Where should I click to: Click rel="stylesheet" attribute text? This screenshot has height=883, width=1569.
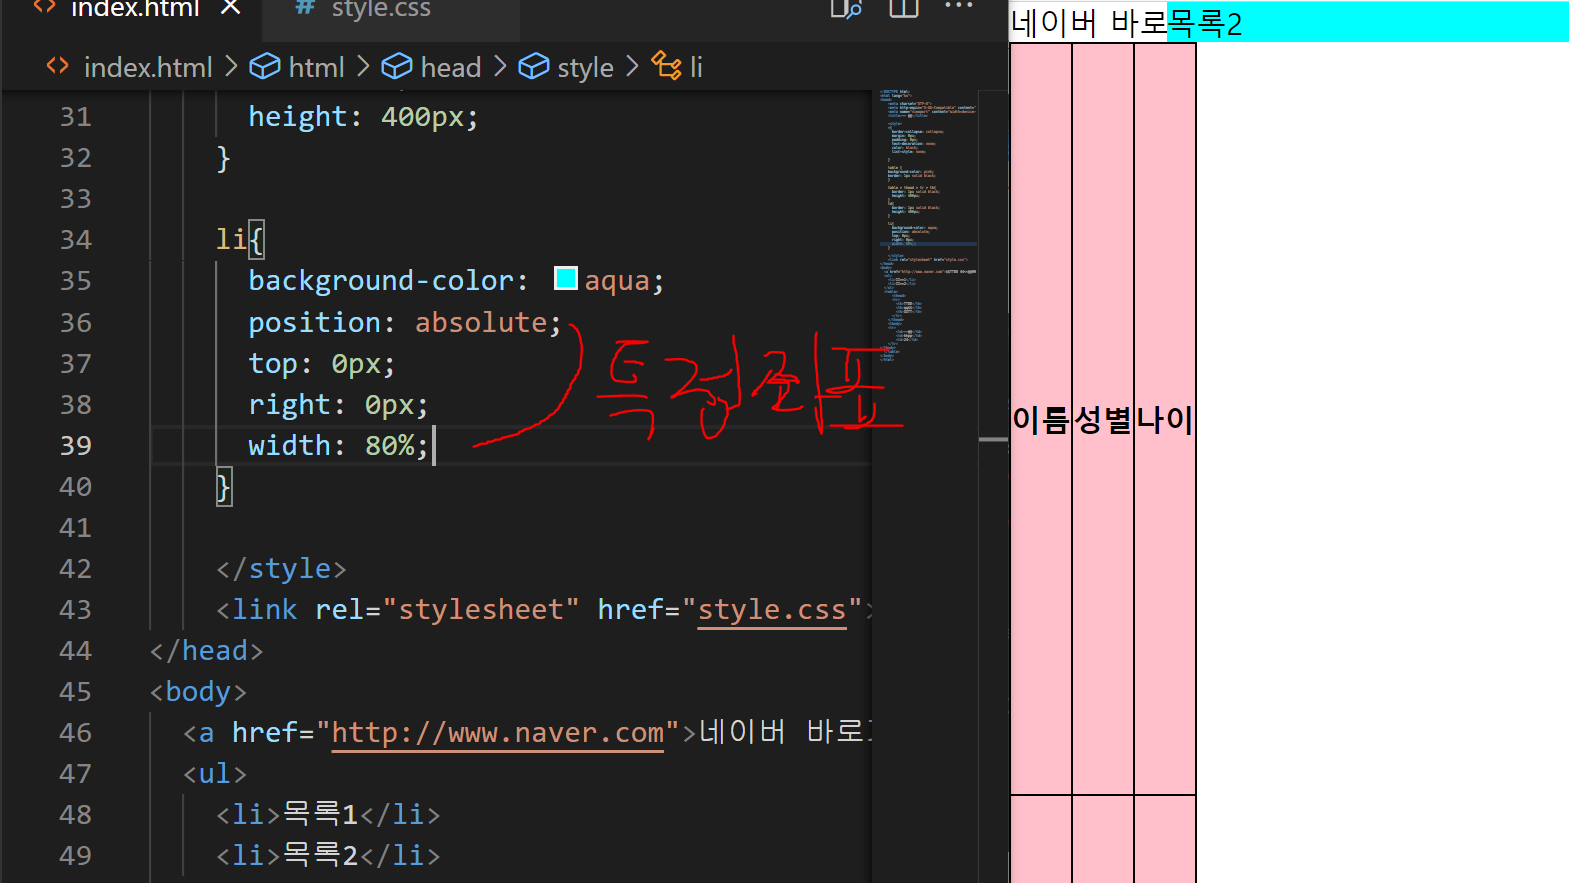tap(447, 609)
